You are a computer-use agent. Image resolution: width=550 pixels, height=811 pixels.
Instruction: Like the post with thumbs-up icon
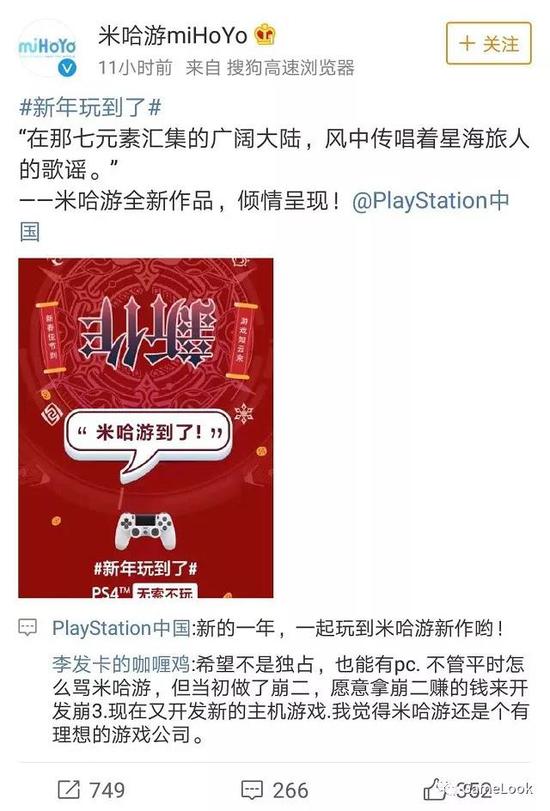pyautogui.click(x=435, y=789)
